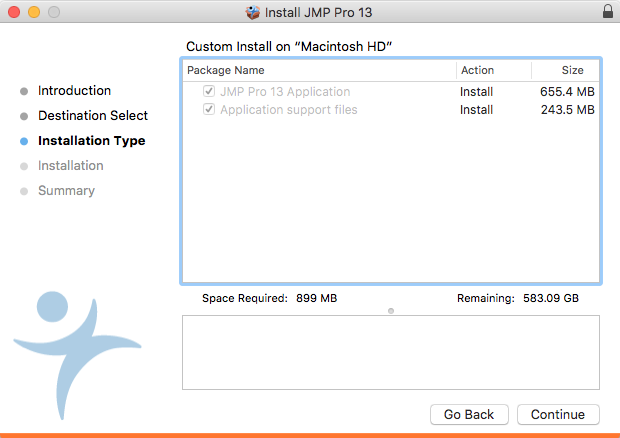Click the Go Back button
The height and width of the screenshot is (438, 620).
[469, 414]
